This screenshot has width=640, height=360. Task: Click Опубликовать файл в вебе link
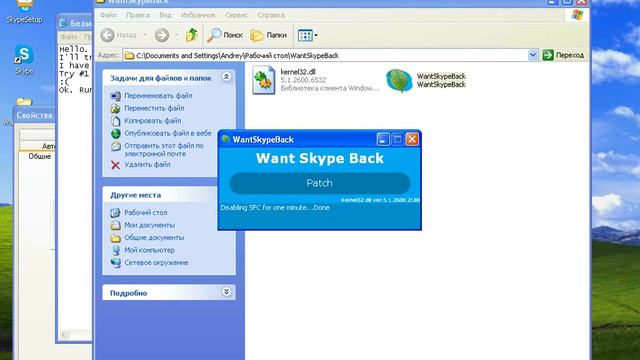click(x=168, y=133)
